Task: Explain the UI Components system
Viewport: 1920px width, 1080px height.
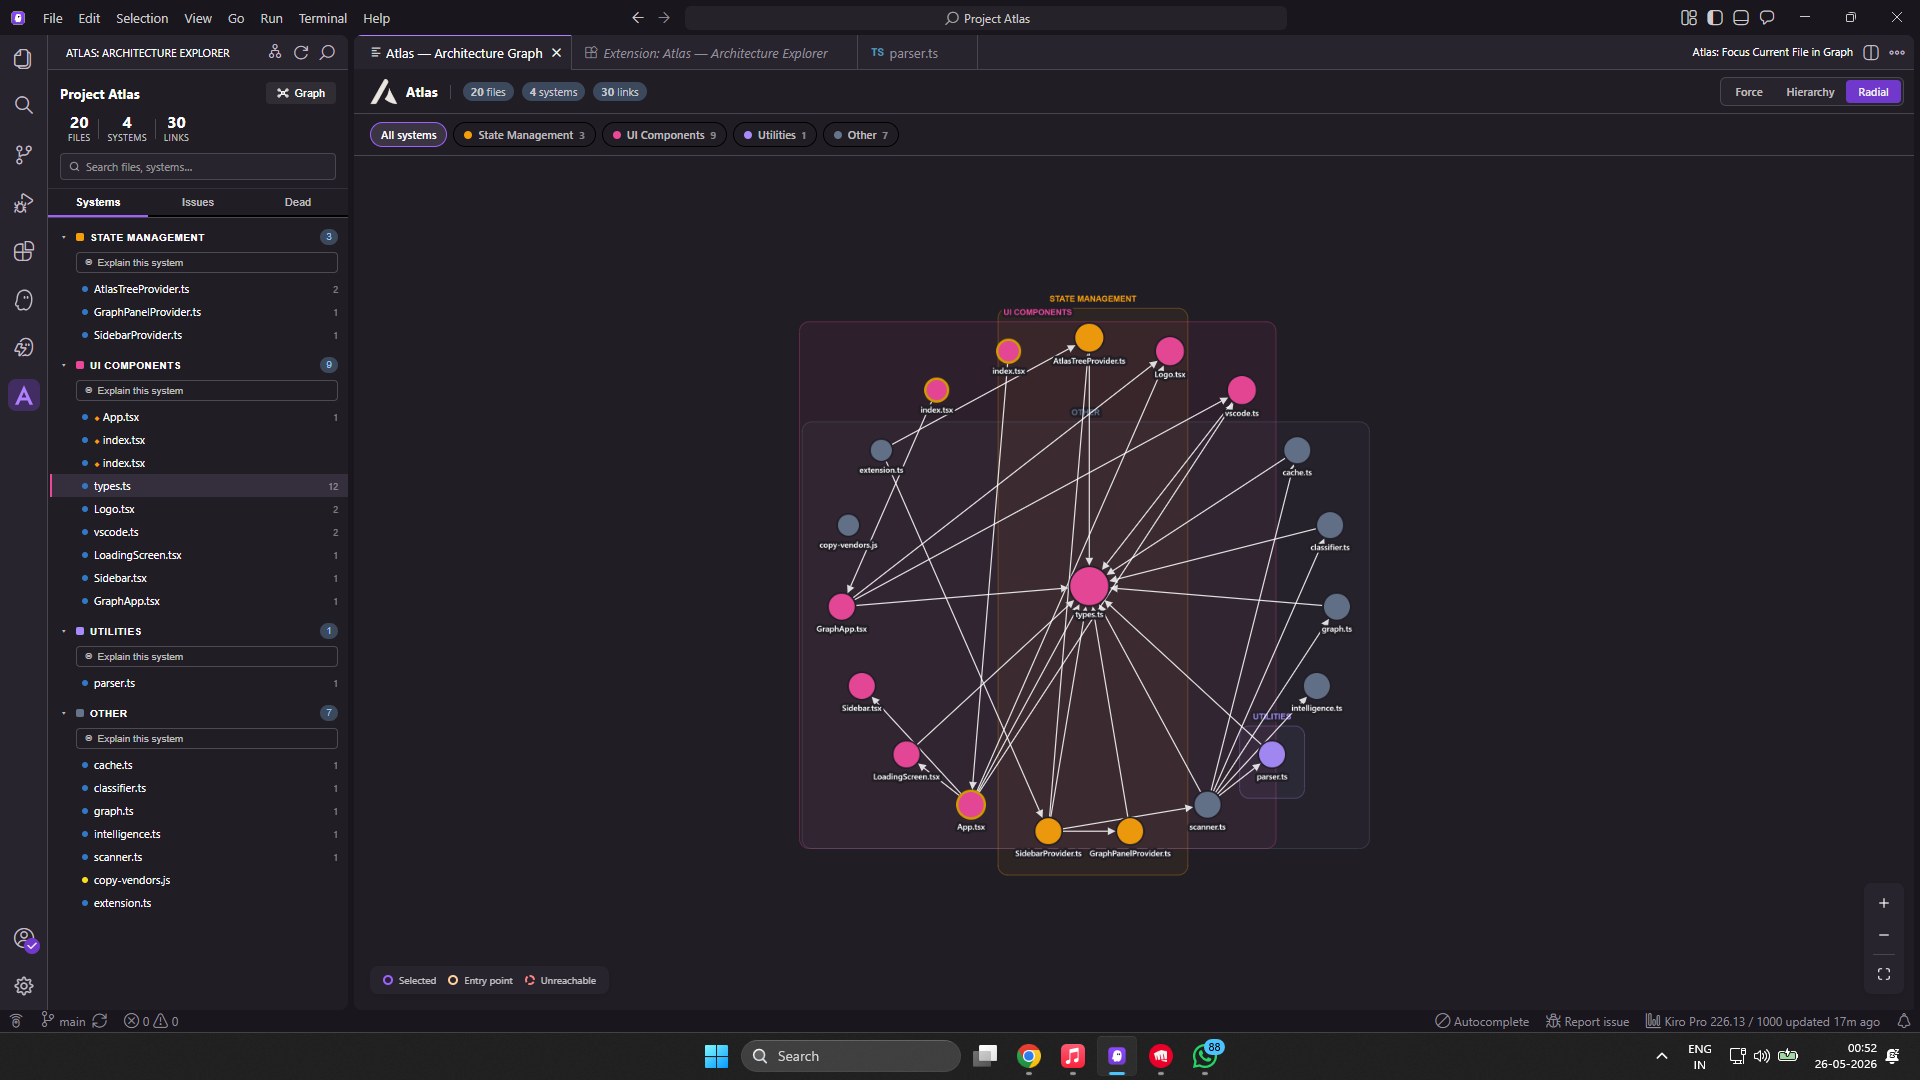Action: (x=206, y=390)
